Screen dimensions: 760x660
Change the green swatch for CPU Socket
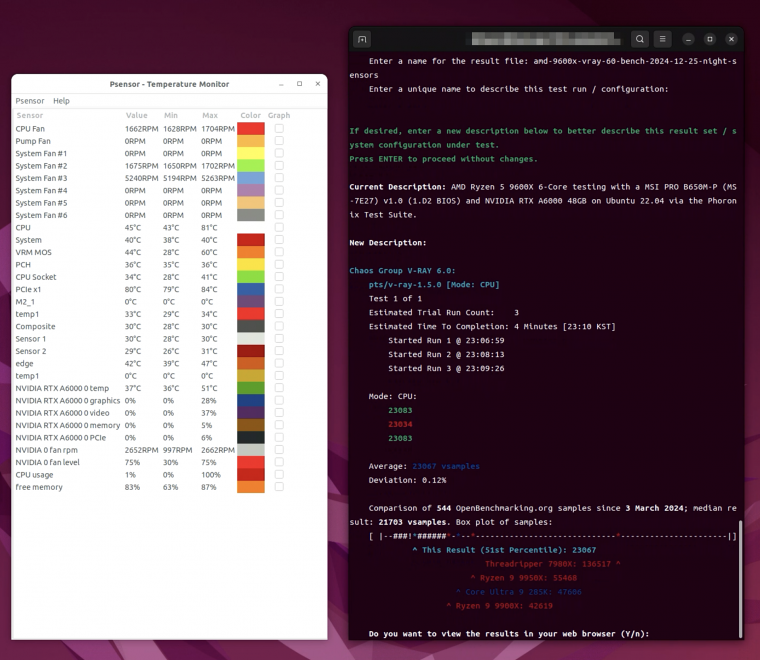tap(251, 277)
